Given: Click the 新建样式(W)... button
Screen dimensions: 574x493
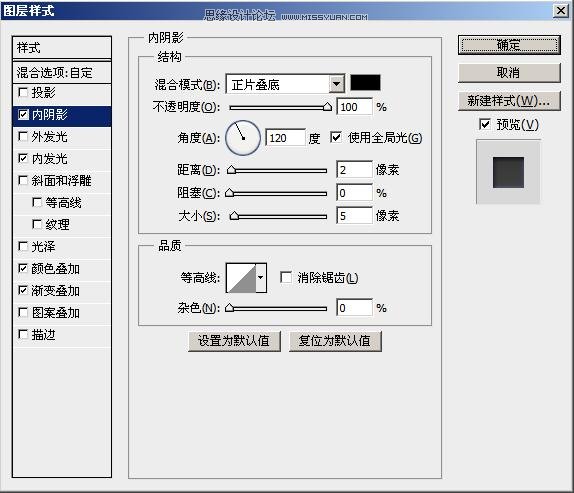Looking at the screenshot, I should point(509,101).
